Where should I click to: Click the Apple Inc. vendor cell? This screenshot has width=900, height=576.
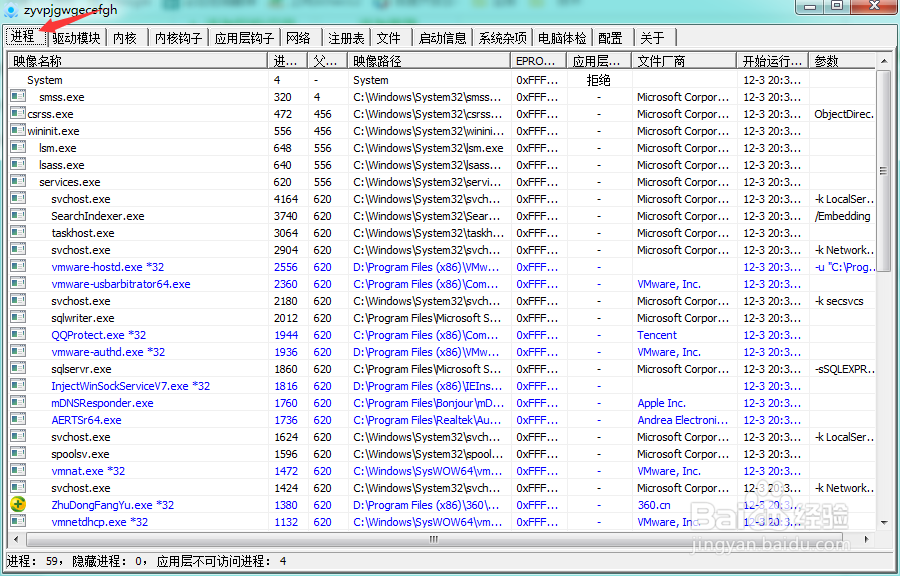661,403
